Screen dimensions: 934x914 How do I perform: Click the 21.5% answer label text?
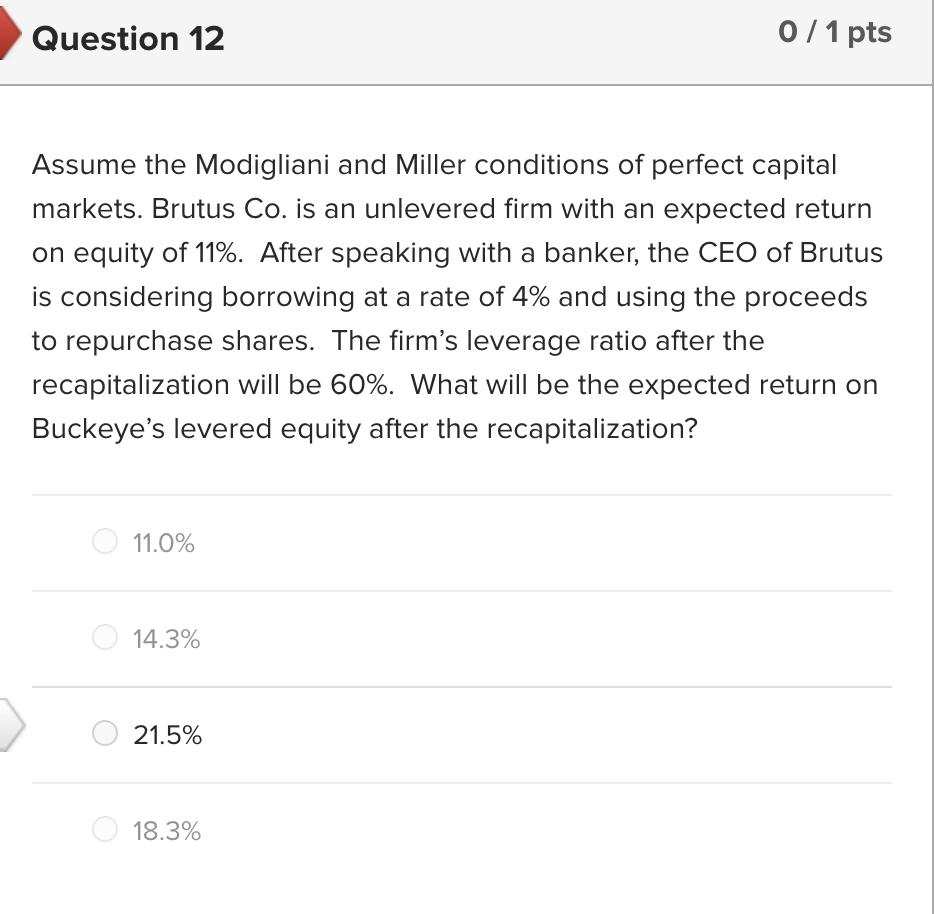tap(168, 735)
